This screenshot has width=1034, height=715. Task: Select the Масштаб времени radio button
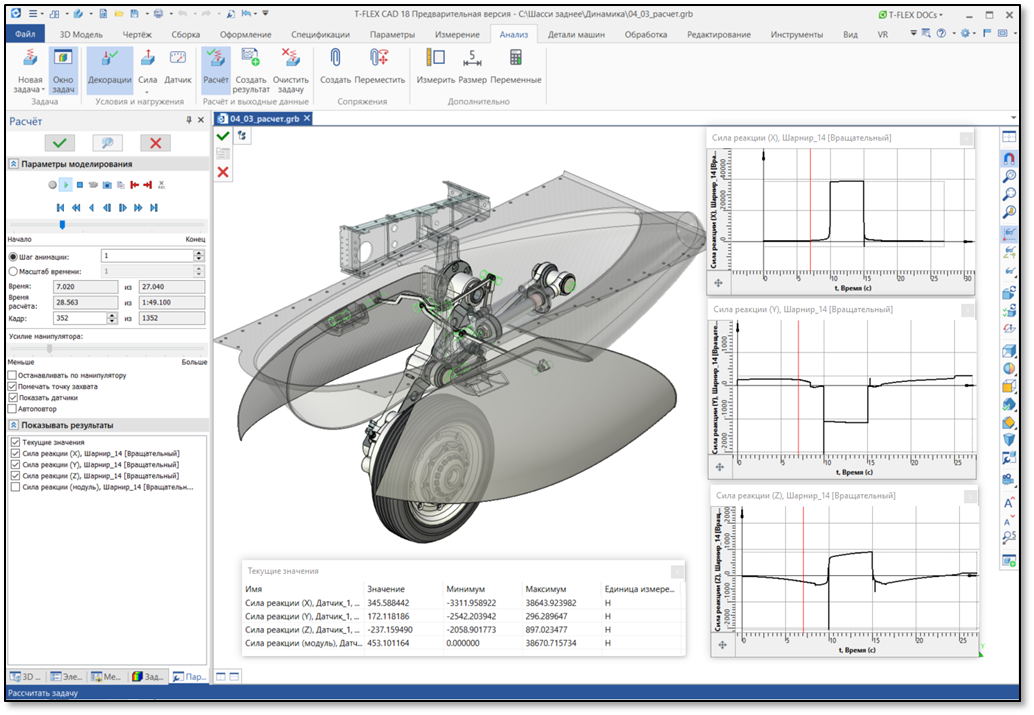pyautogui.click(x=12, y=271)
